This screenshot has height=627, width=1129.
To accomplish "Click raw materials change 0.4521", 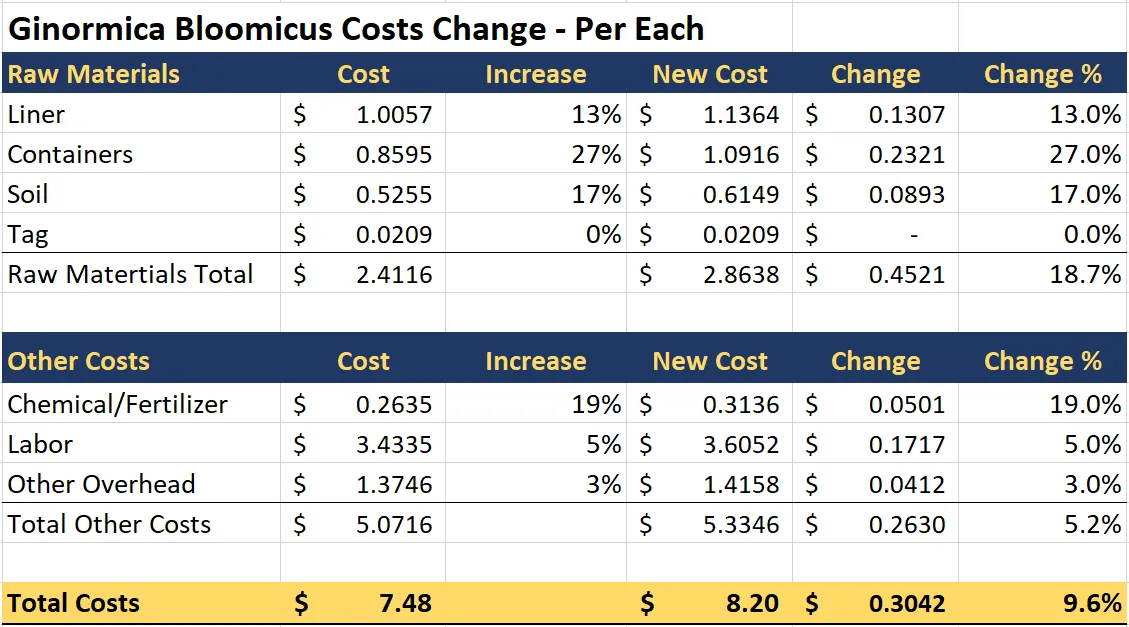I will pos(907,274).
